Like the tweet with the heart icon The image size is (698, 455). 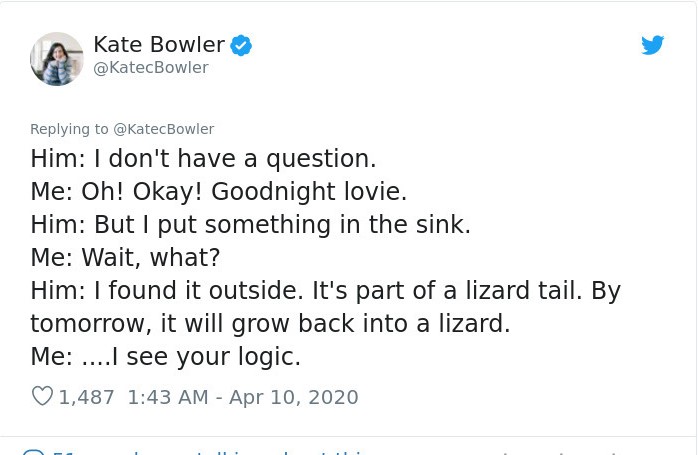[42, 397]
